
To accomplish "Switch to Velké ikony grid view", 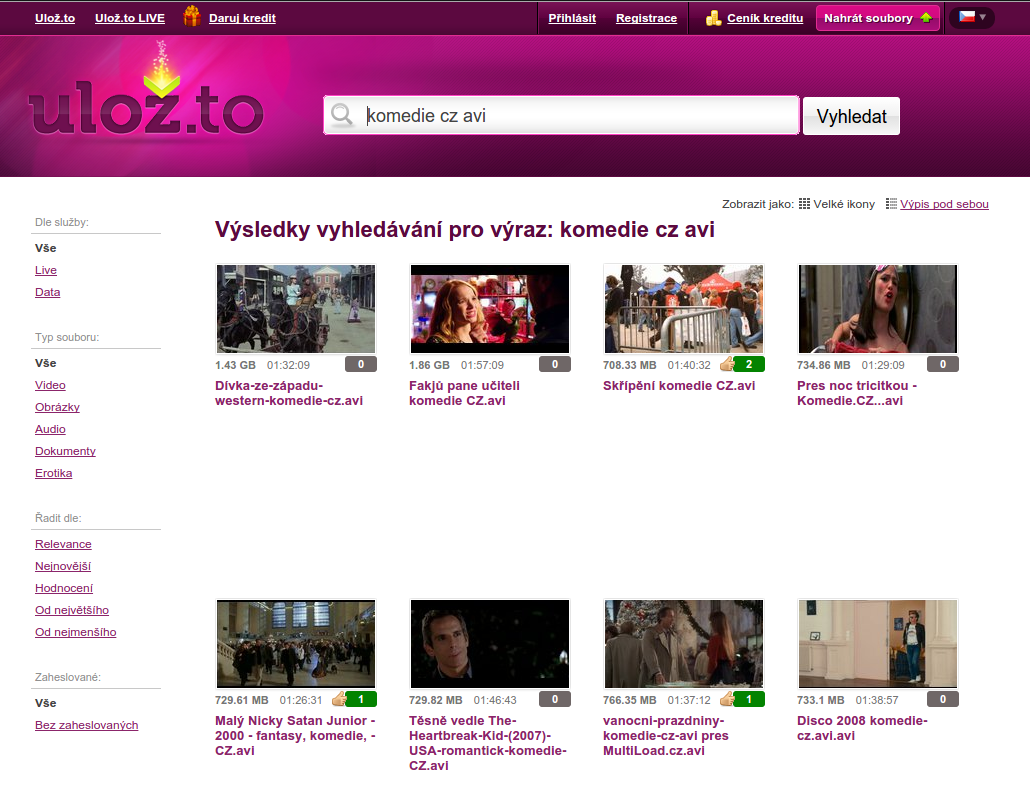I will (836, 204).
